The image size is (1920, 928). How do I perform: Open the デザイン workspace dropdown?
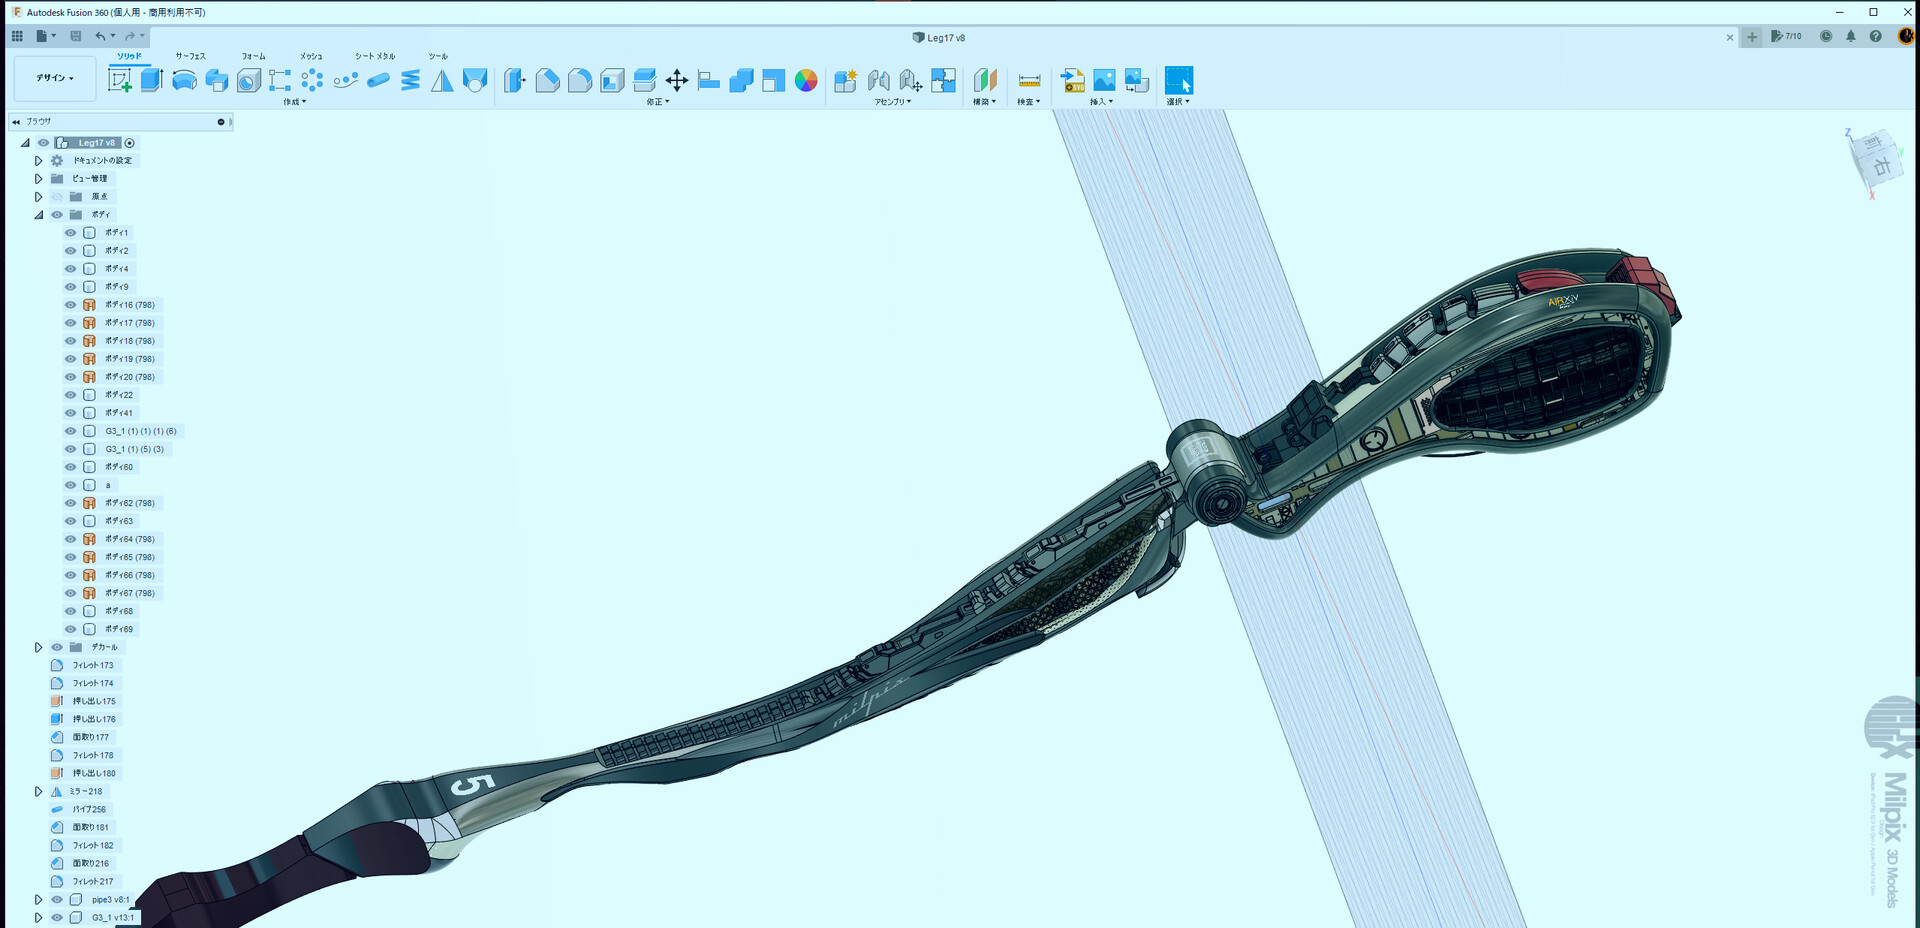[x=54, y=78]
